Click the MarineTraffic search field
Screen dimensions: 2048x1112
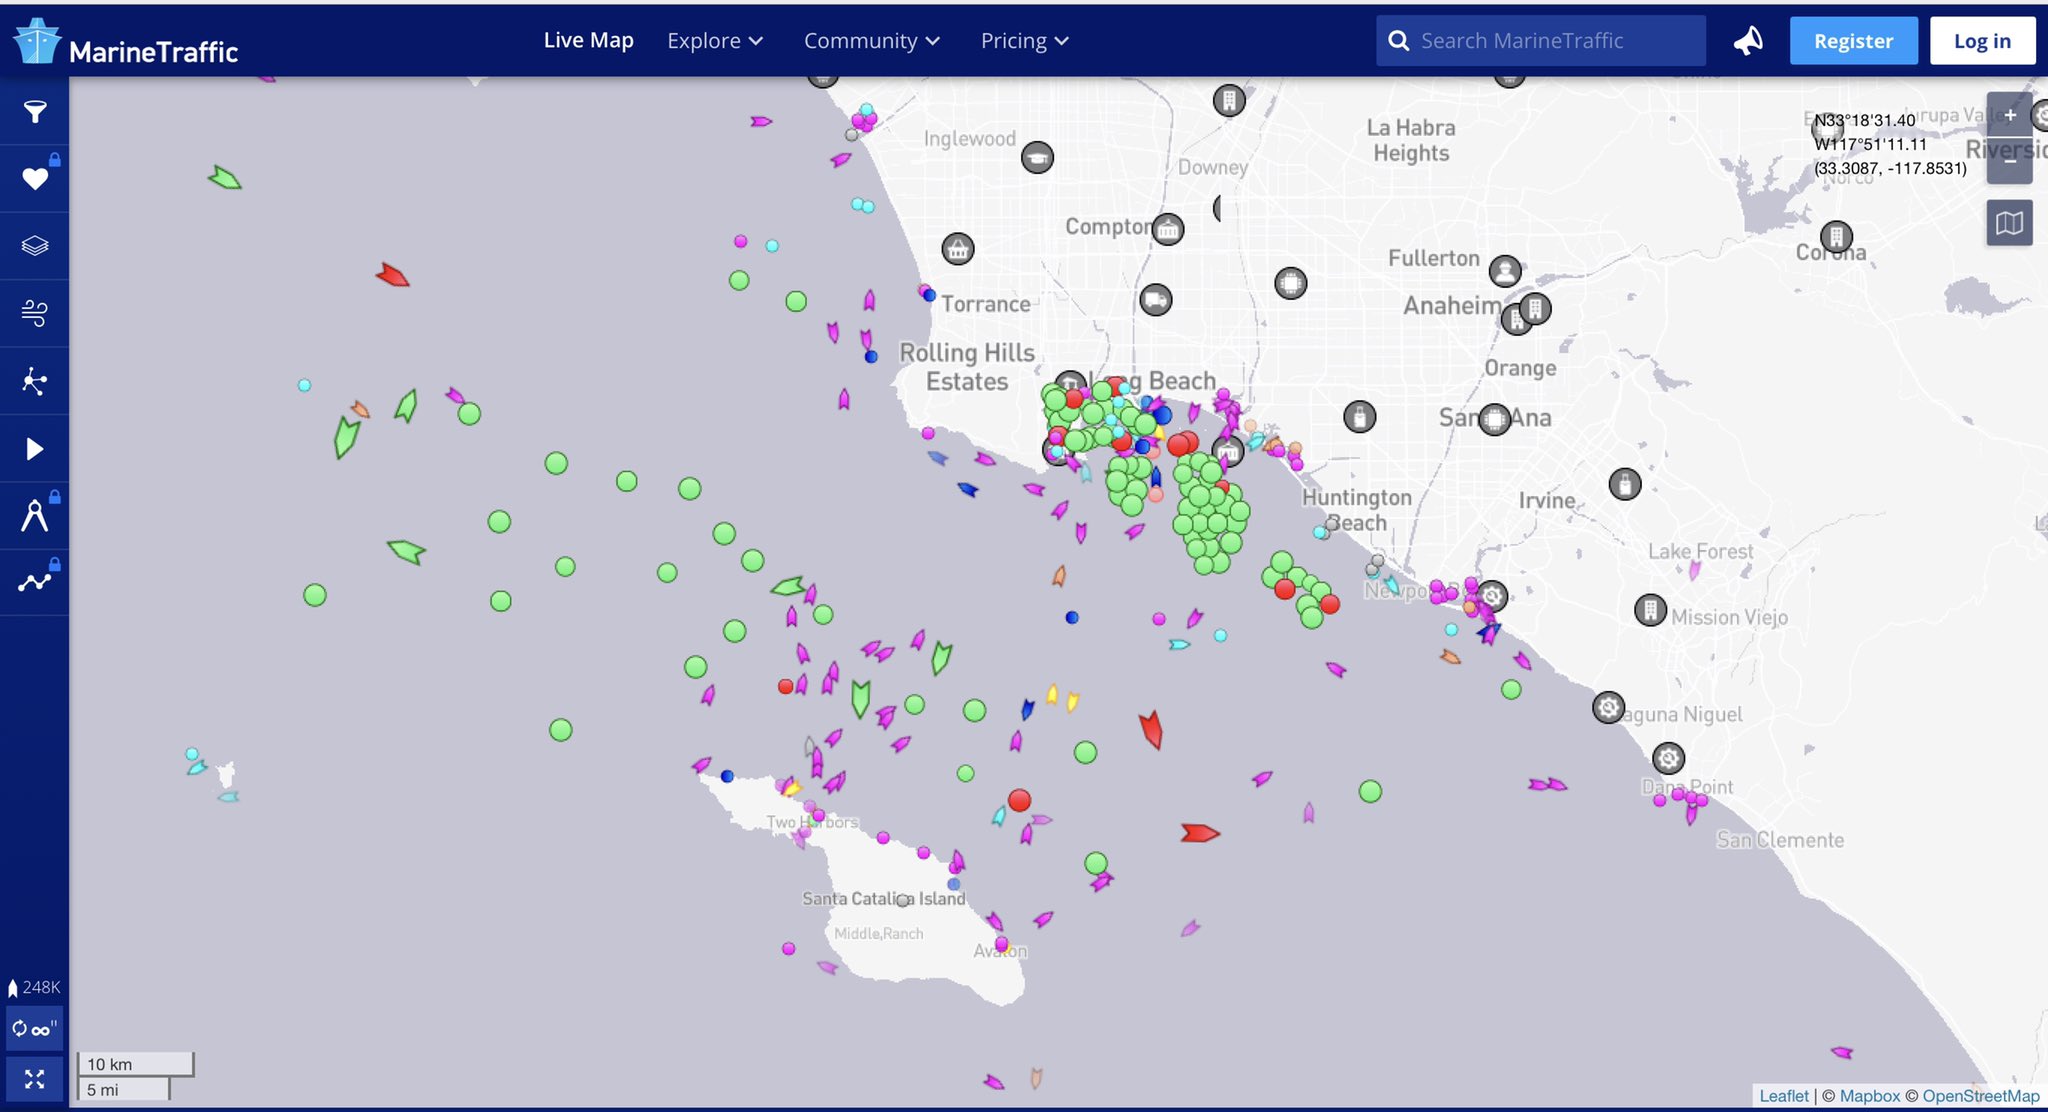pyautogui.click(x=1540, y=40)
